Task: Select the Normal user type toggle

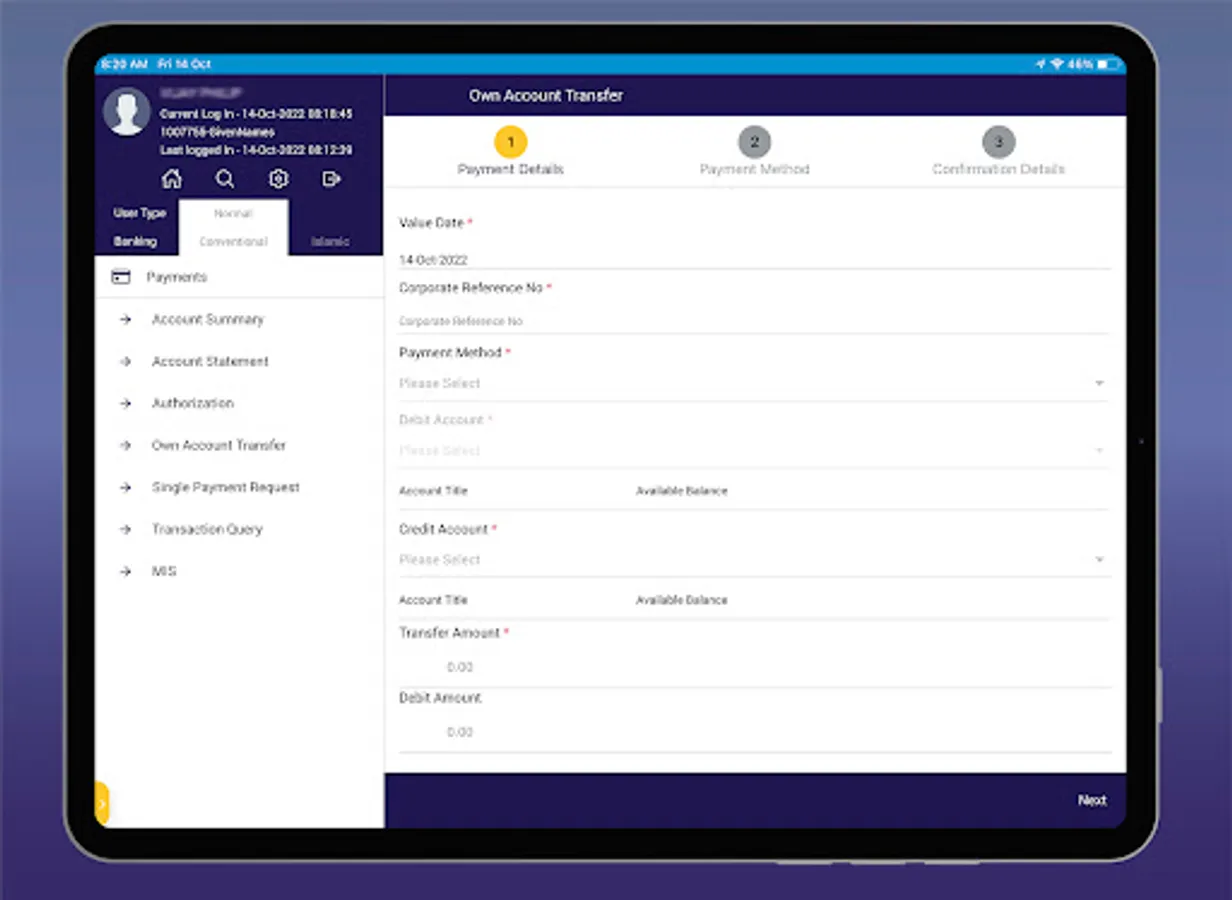Action: point(233,214)
